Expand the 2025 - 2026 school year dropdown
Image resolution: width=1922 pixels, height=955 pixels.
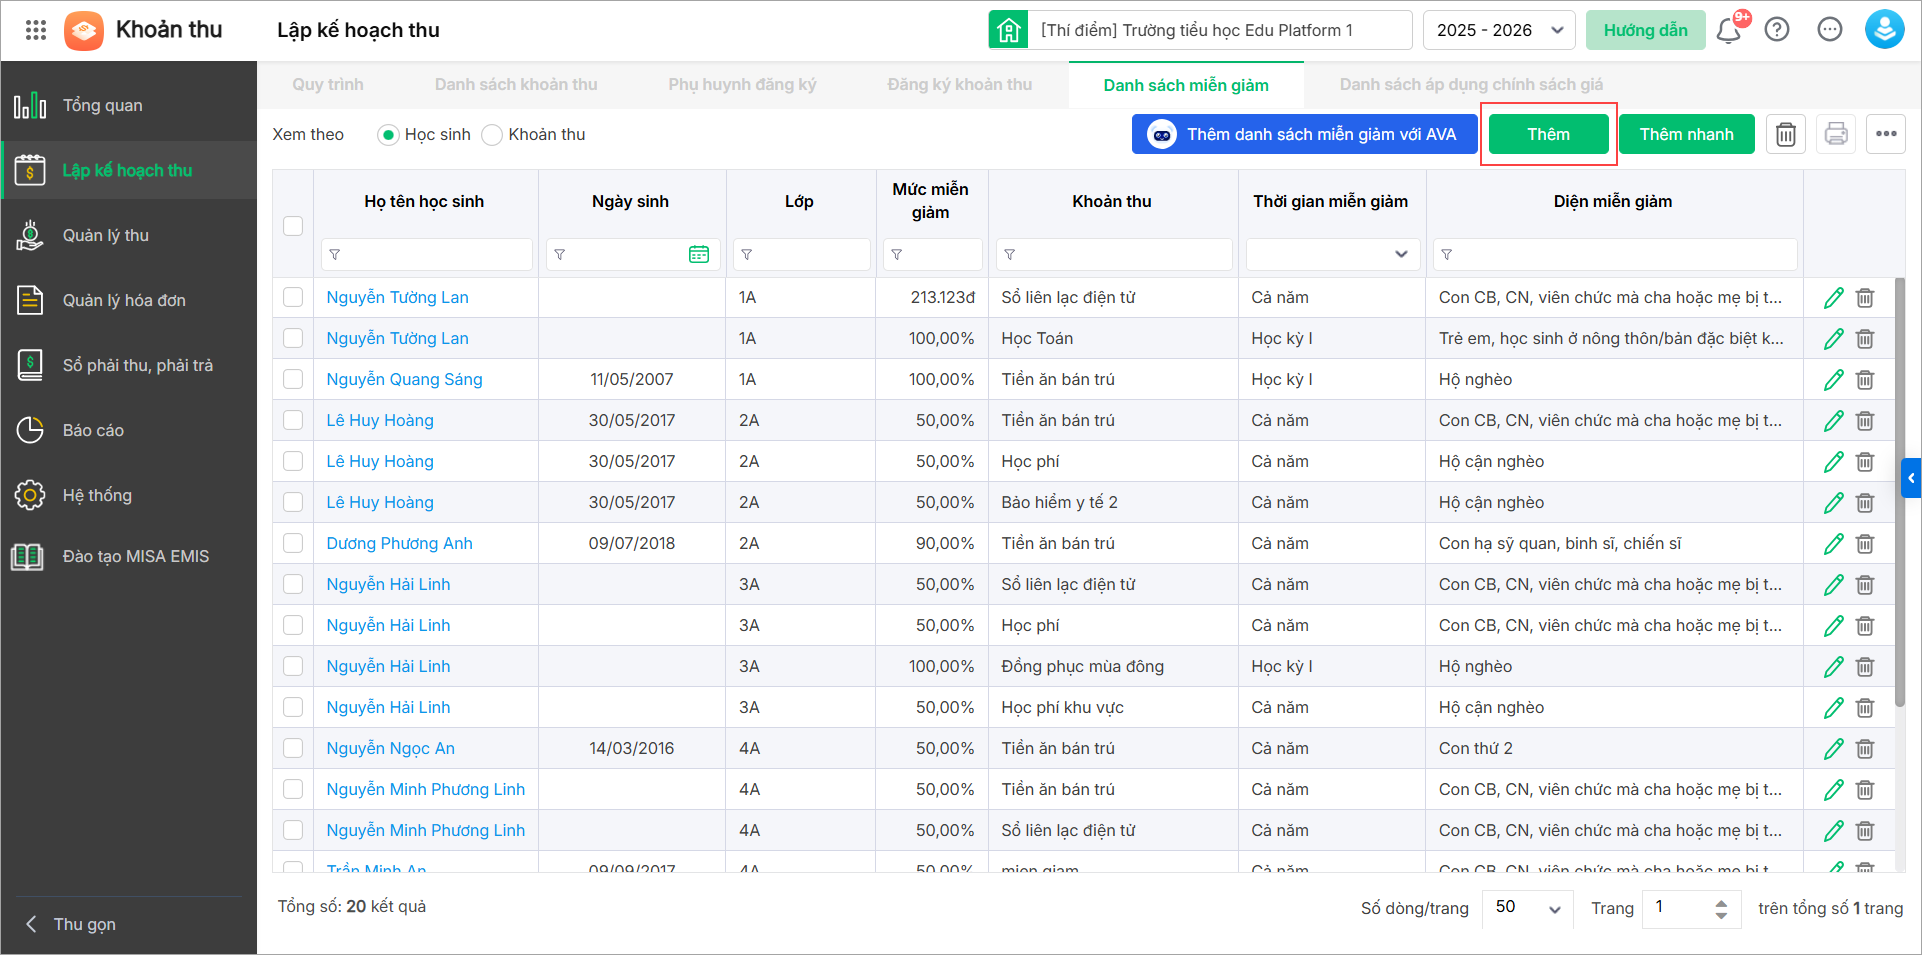point(1498,30)
